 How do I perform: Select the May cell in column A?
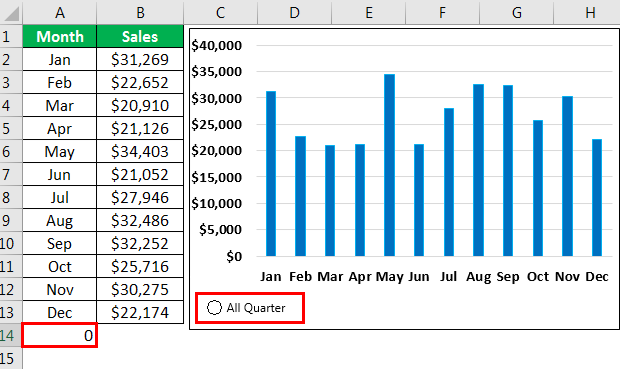pyautogui.click(x=60, y=151)
